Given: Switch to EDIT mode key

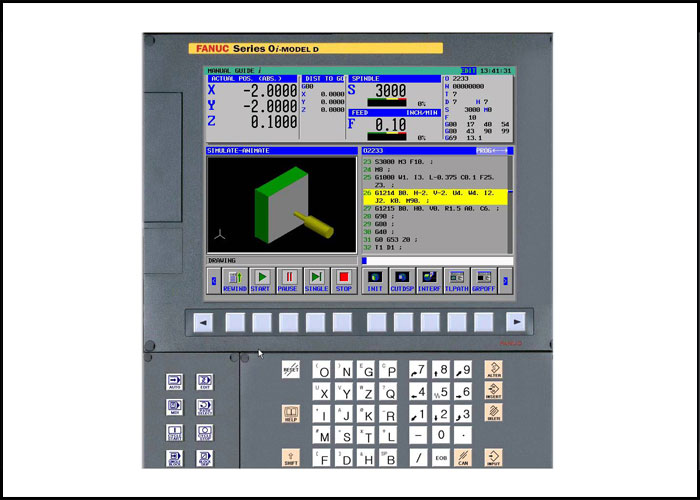Looking at the screenshot, I should (x=204, y=382).
